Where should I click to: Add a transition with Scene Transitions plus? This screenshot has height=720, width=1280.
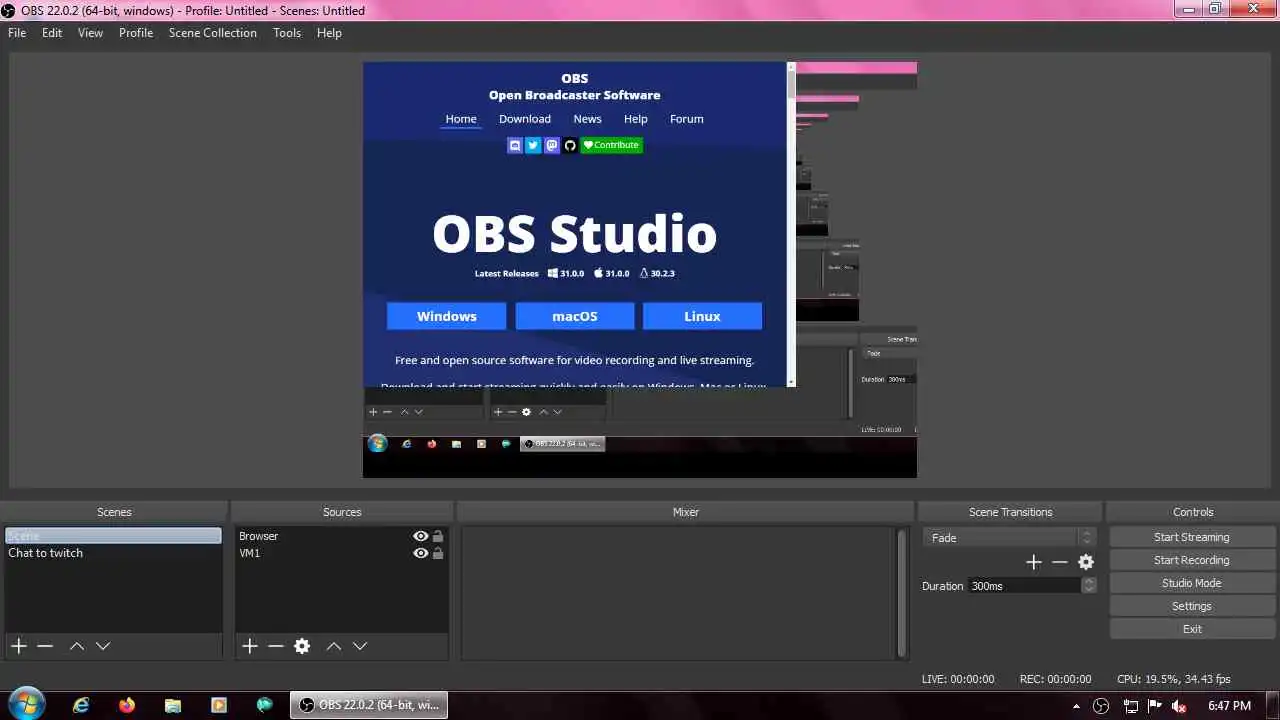(x=1034, y=562)
